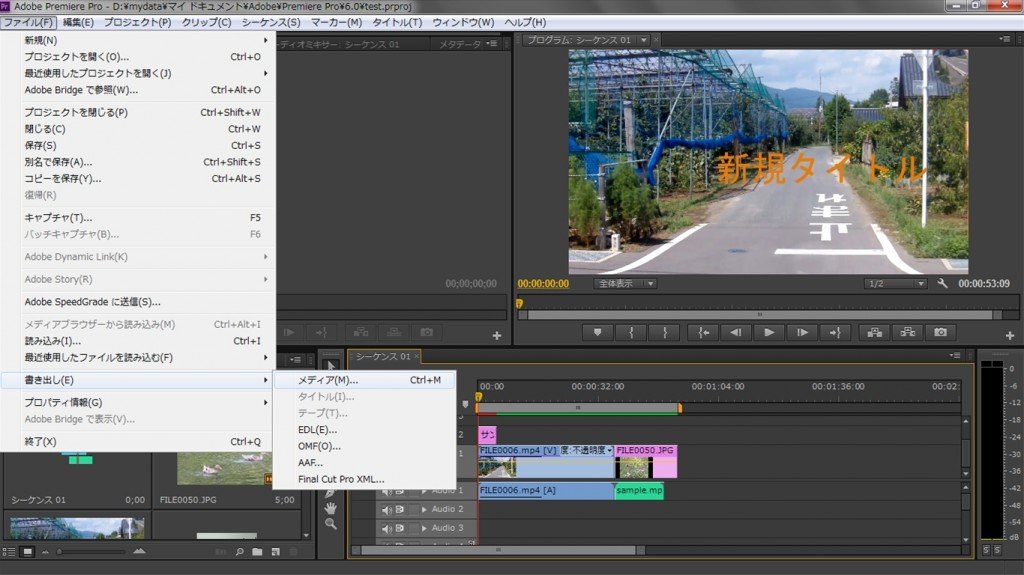Click the Find magnifier in project panel
Viewport: 1024px width, 575px height.
coord(240,552)
